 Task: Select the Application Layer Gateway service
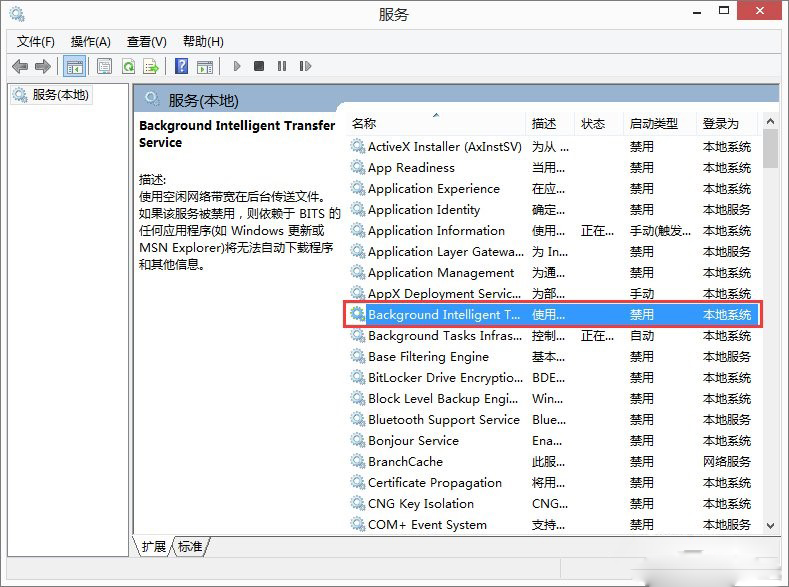pos(554,251)
